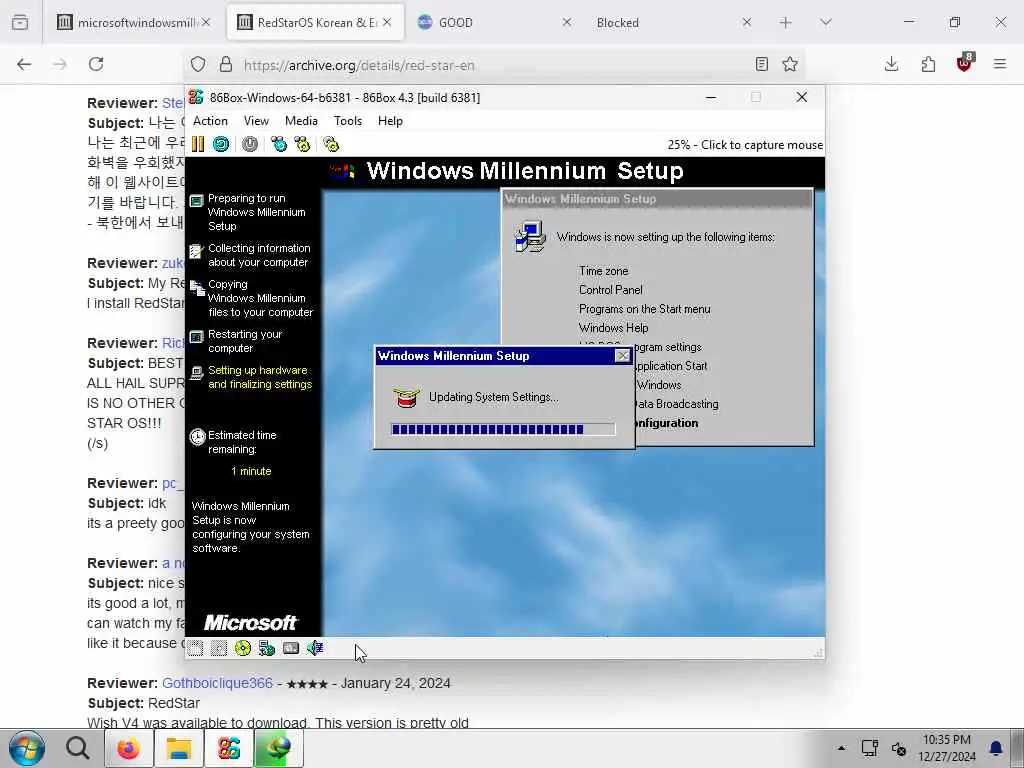1024x768 pixels.
Task: Open taskbar notification bell
Action: pyautogui.click(x=996, y=748)
